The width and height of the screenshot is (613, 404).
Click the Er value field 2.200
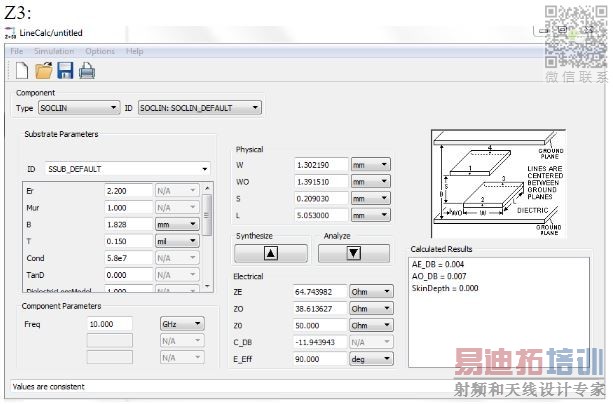pos(128,191)
